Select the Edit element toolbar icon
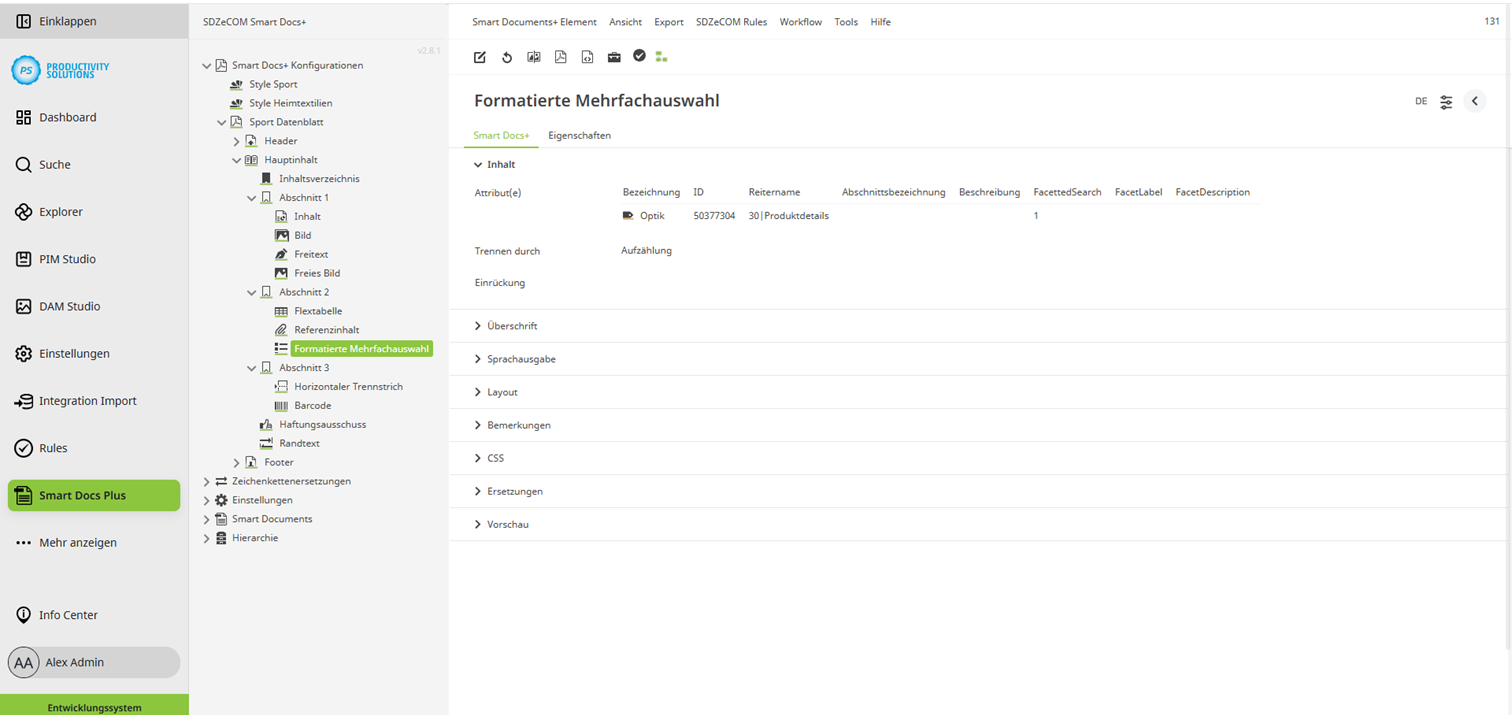 [x=480, y=56]
